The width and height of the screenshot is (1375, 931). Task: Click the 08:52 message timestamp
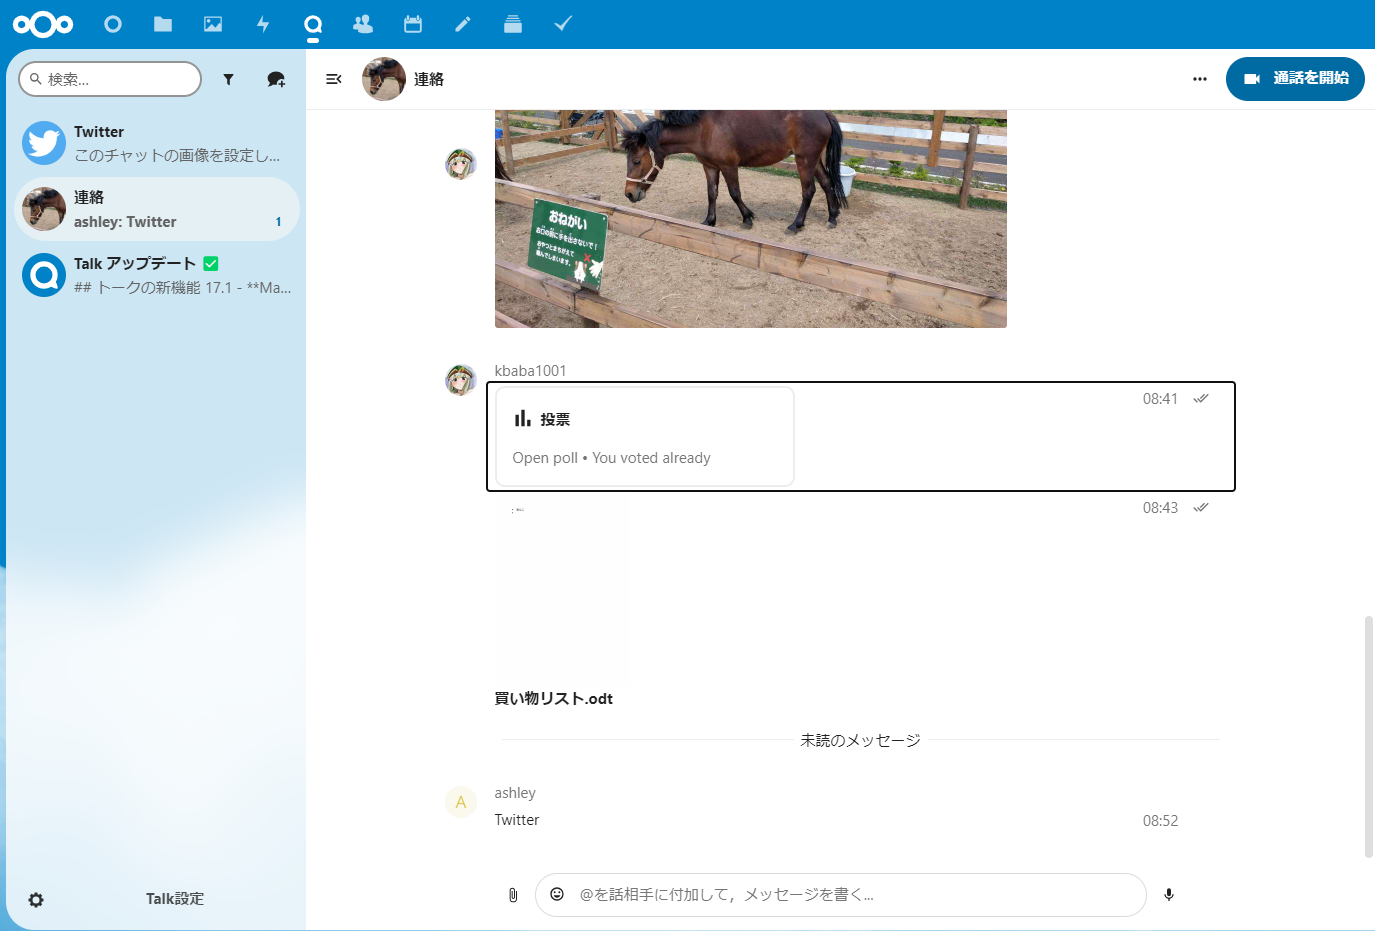[x=1160, y=821]
